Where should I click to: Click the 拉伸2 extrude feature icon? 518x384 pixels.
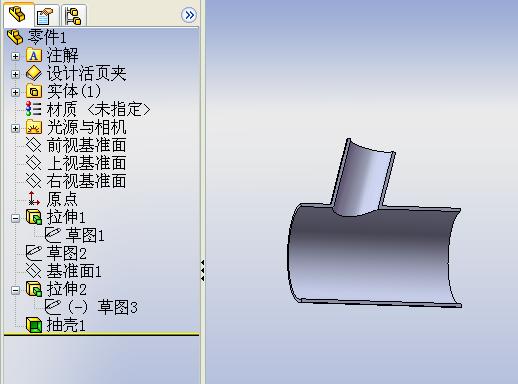[x=34, y=289]
